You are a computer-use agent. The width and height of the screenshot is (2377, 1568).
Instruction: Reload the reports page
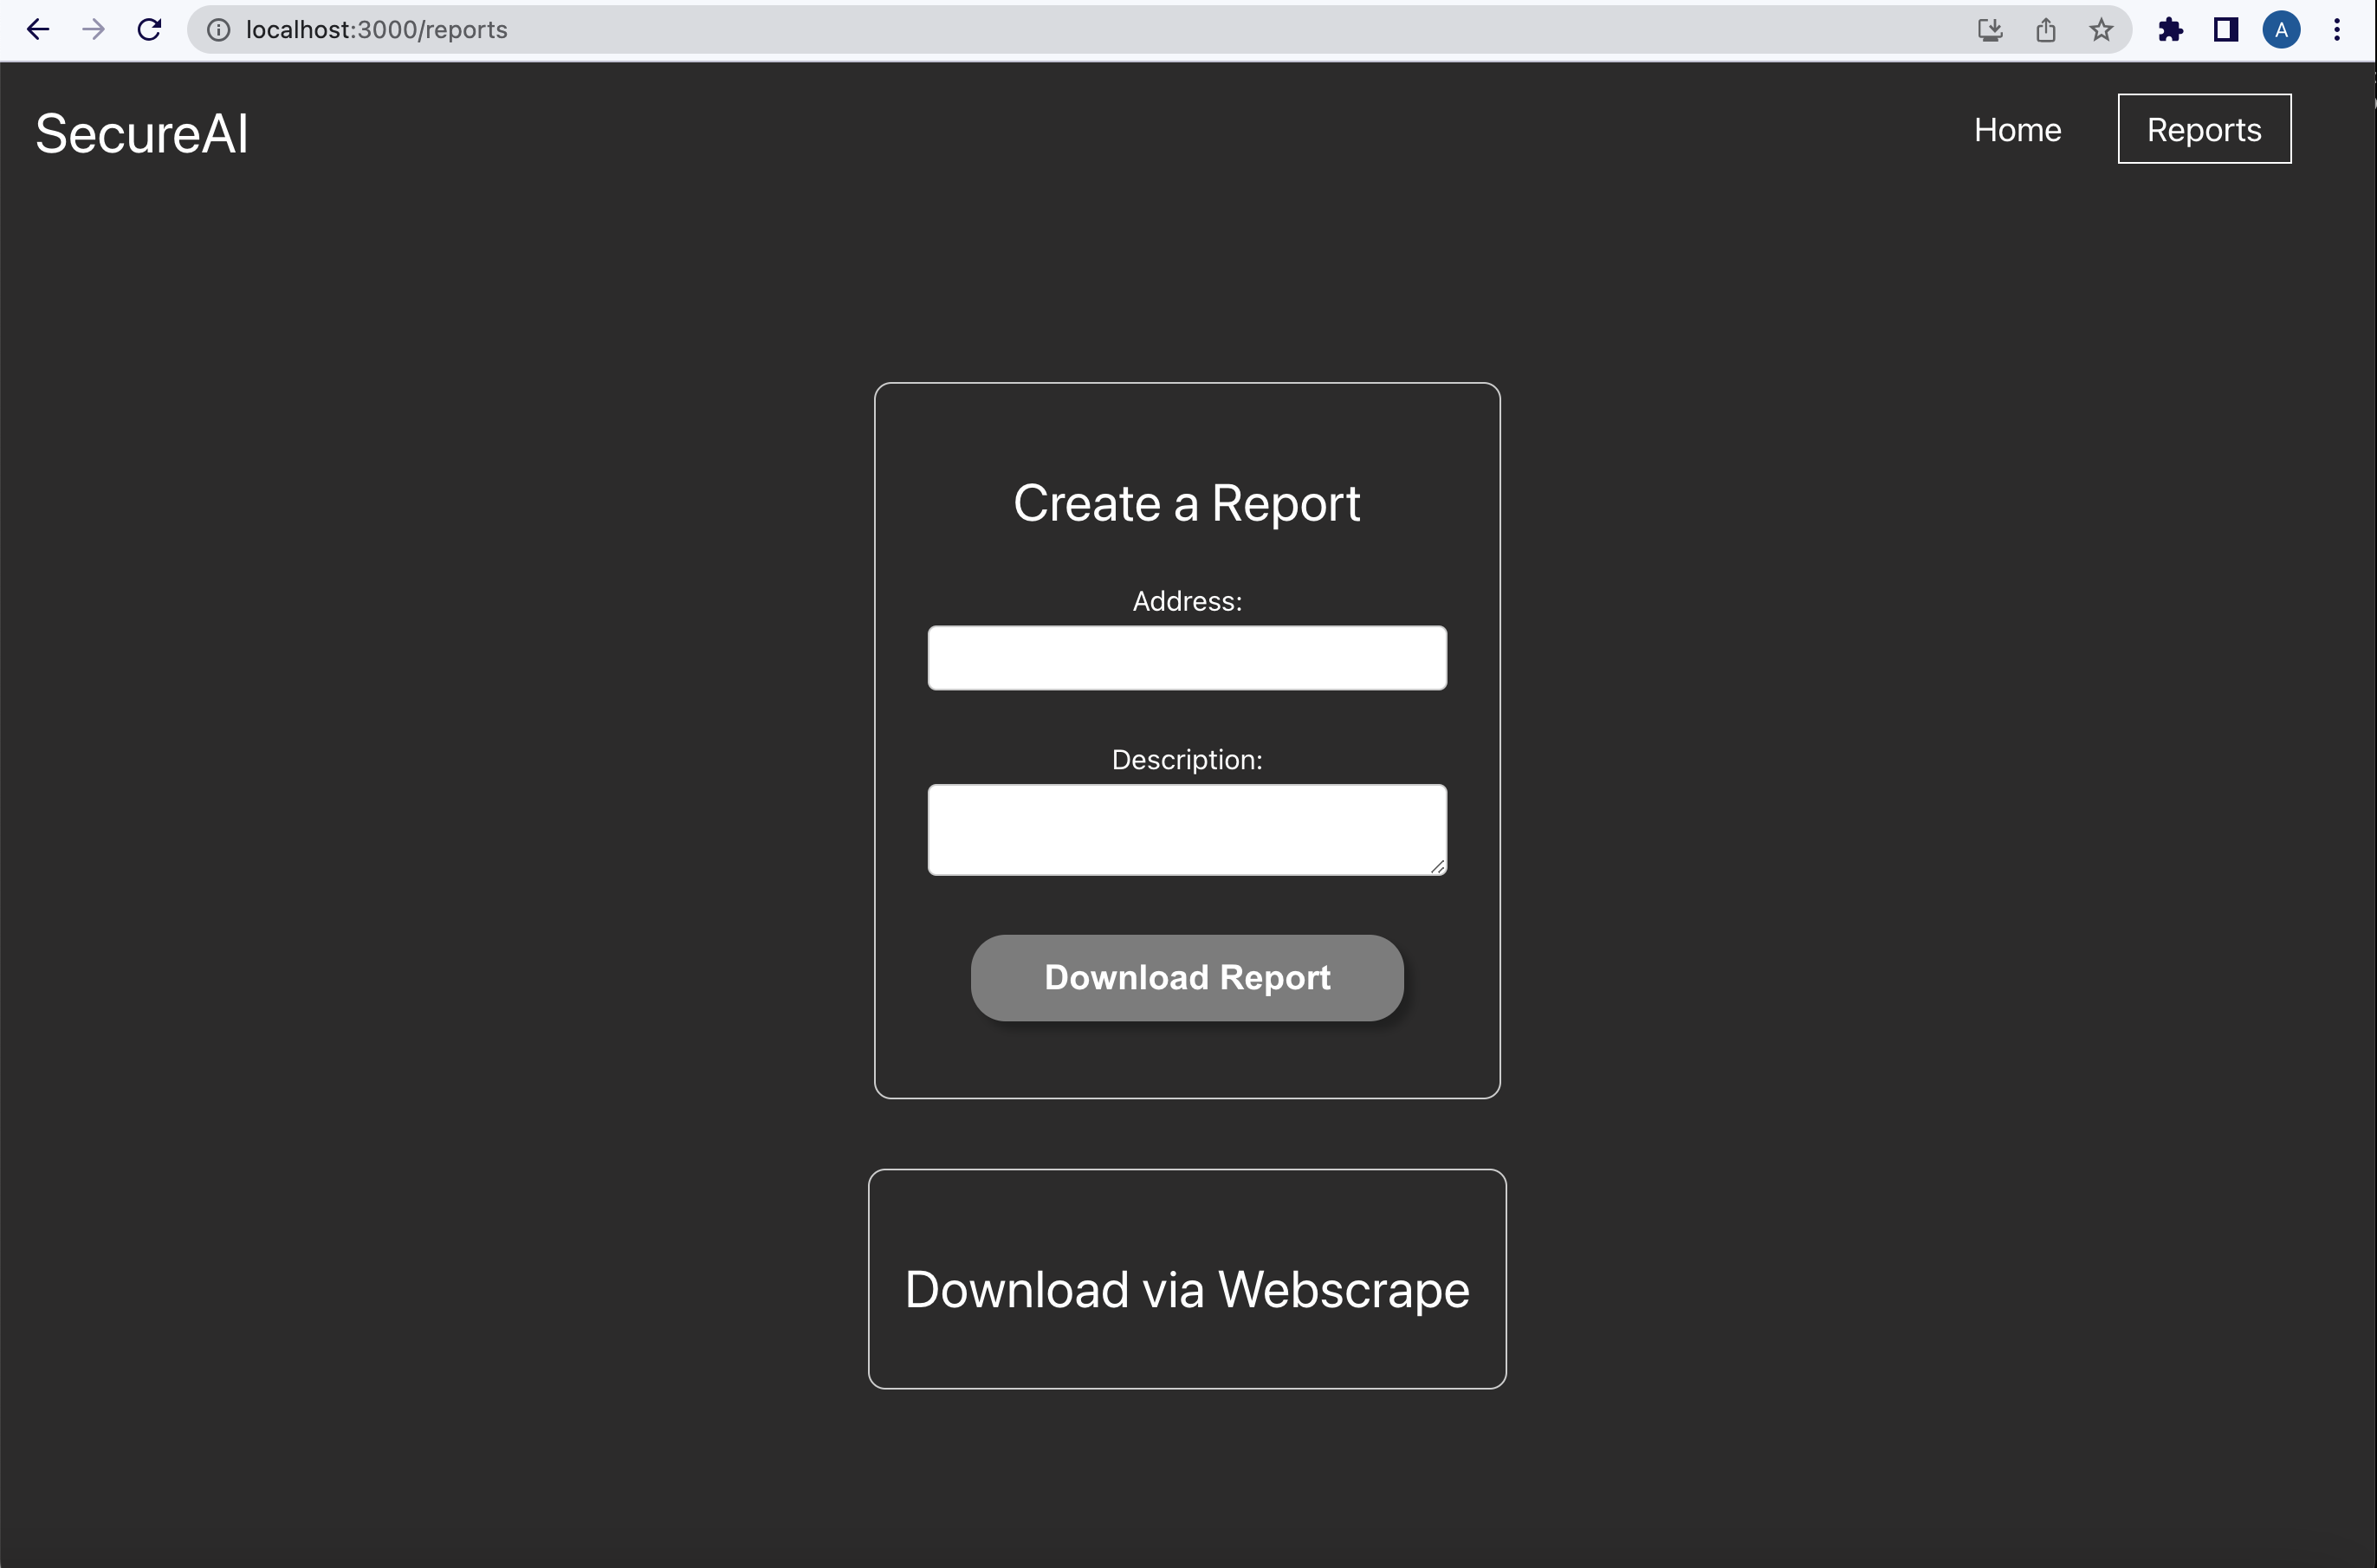(x=149, y=30)
